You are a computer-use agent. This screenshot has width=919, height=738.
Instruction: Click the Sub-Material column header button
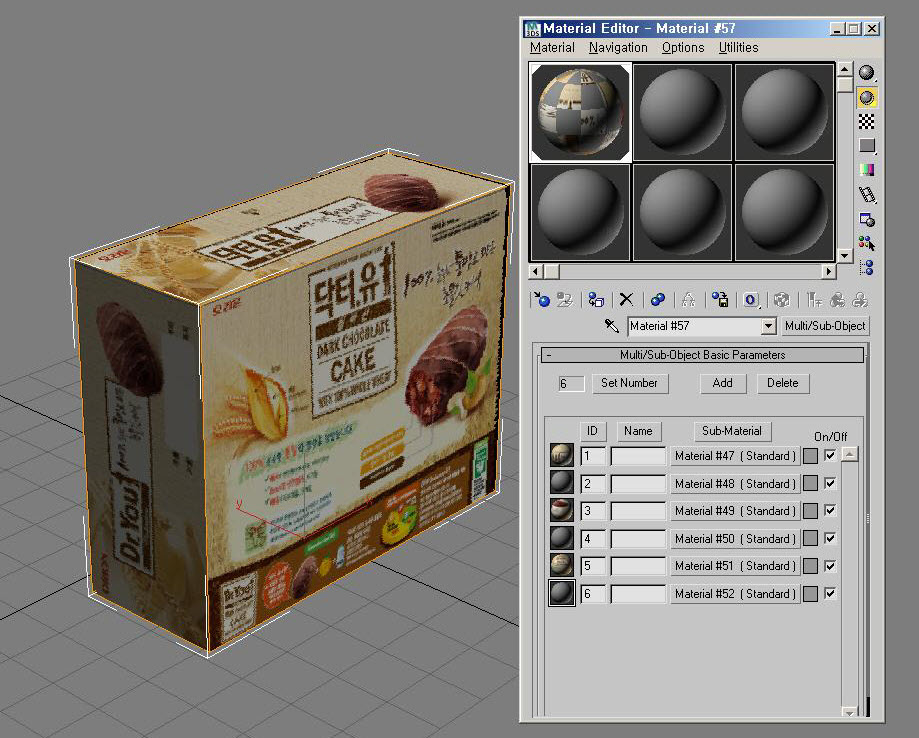(x=732, y=431)
